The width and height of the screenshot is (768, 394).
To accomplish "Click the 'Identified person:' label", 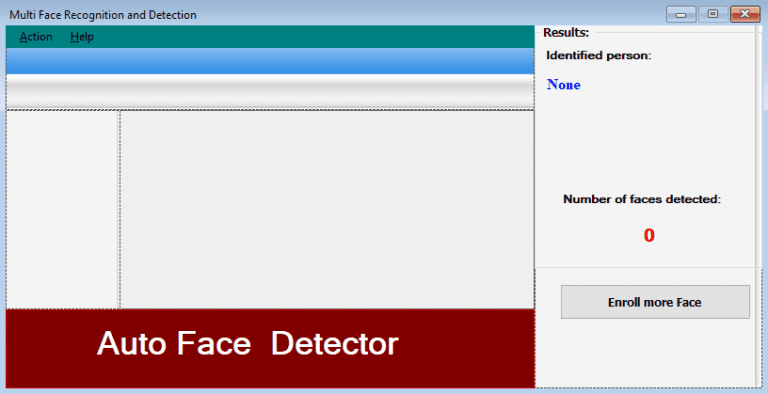I will [x=599, y=55].
